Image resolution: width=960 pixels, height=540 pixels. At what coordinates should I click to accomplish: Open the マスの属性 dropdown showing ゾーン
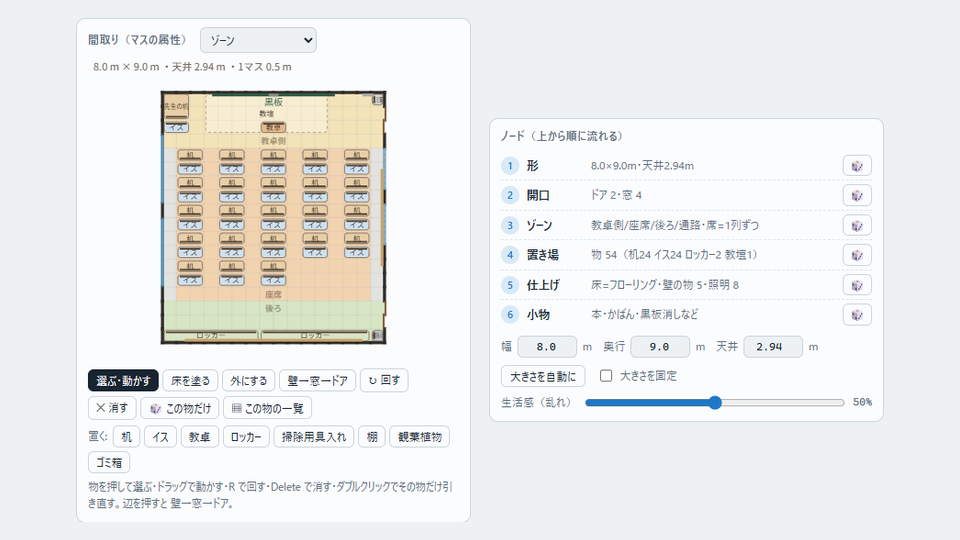tap(258, 40)
